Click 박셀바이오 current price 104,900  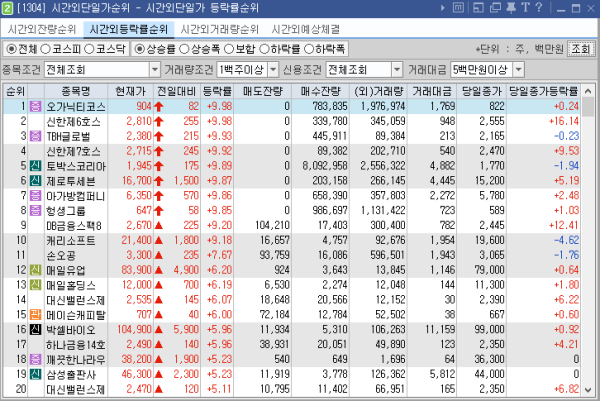click(134, 329)
